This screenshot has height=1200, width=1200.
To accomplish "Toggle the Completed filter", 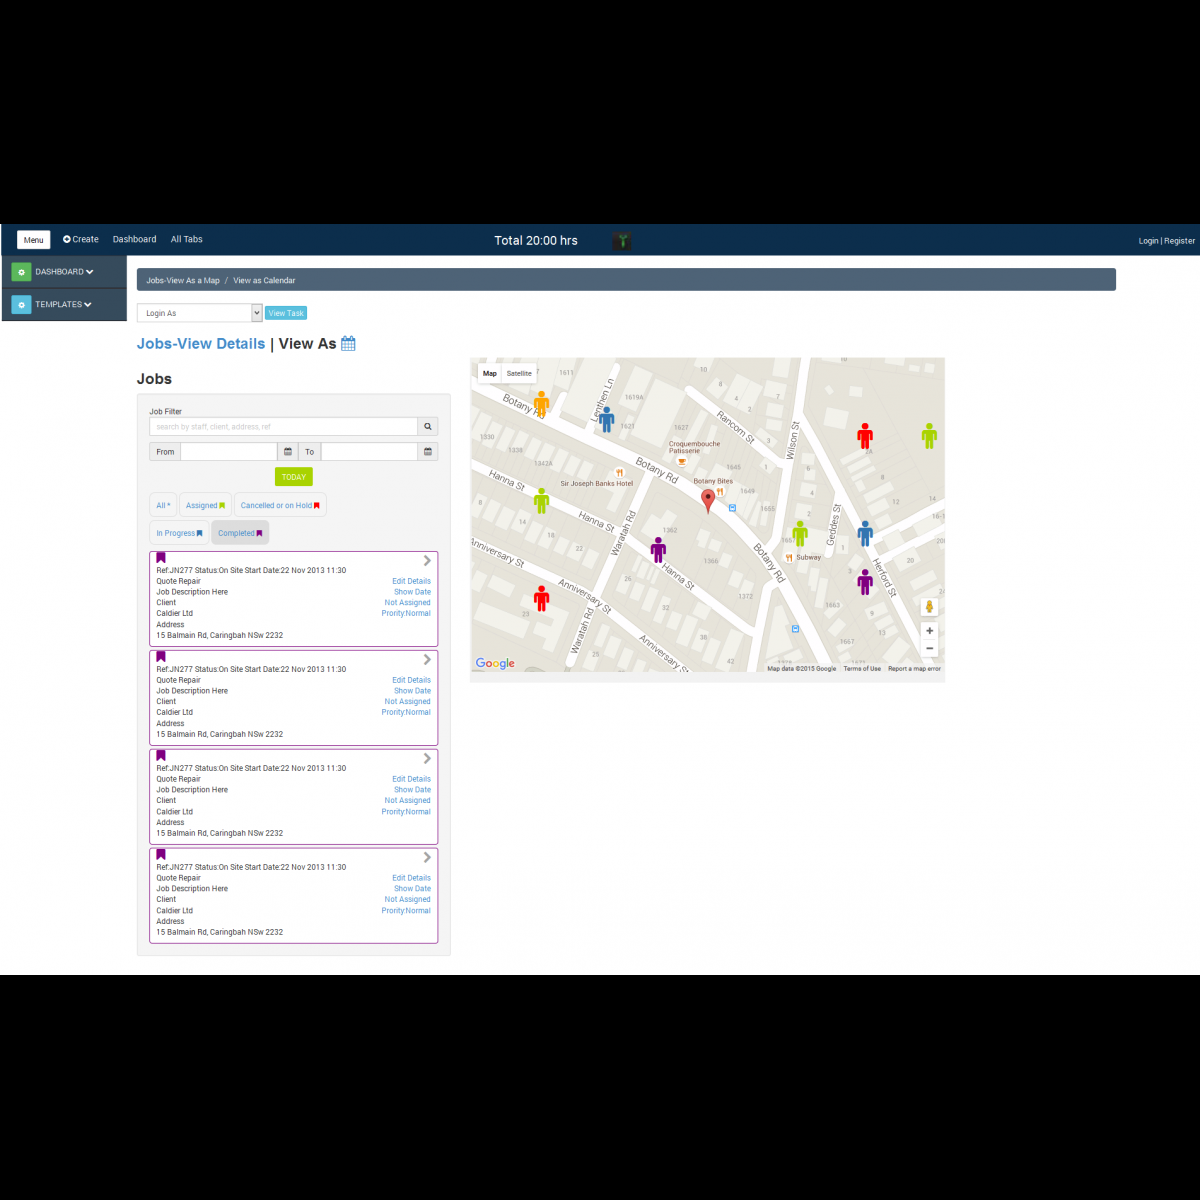I will coord(240,533).
